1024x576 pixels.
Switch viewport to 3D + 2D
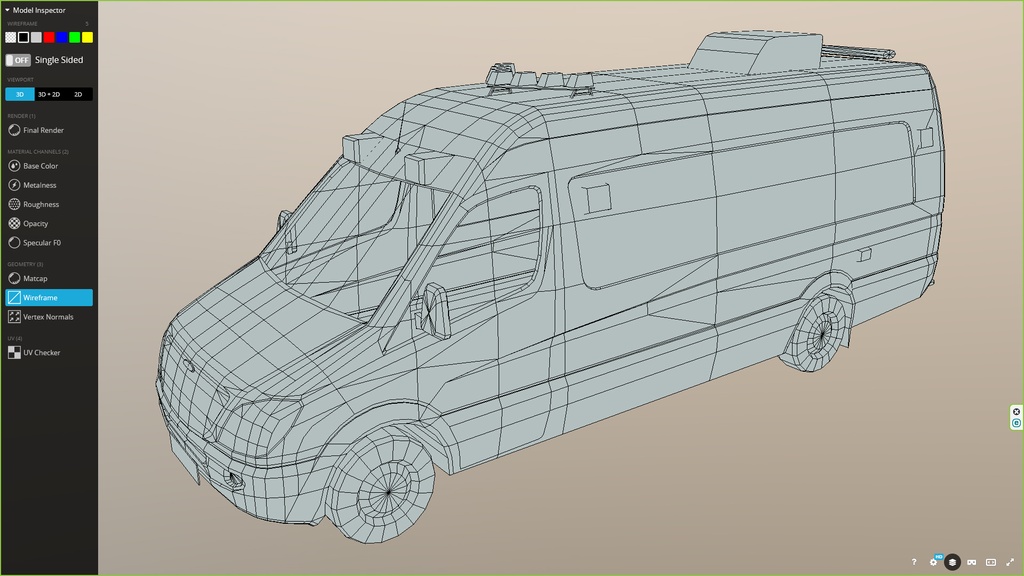[49, 94]
